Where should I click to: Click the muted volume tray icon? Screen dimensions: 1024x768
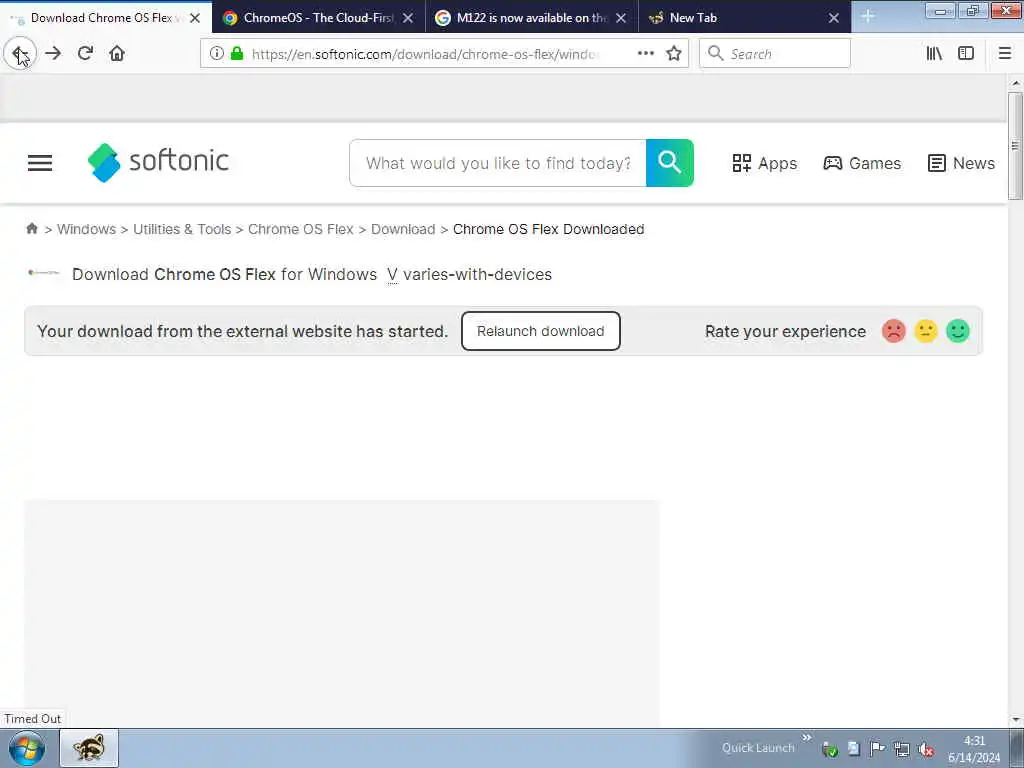tap(925, 749)
